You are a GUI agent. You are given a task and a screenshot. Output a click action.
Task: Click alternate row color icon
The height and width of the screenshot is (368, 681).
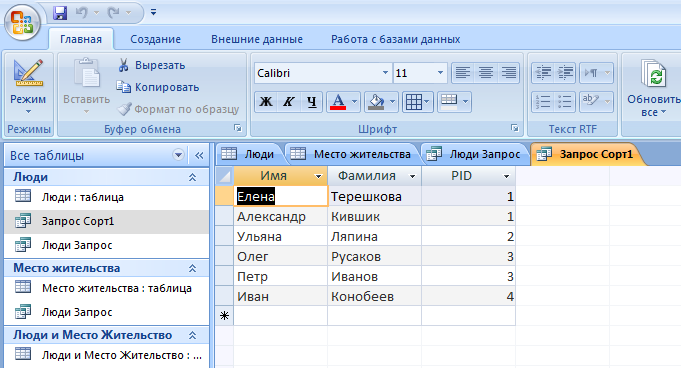[449, 102]
